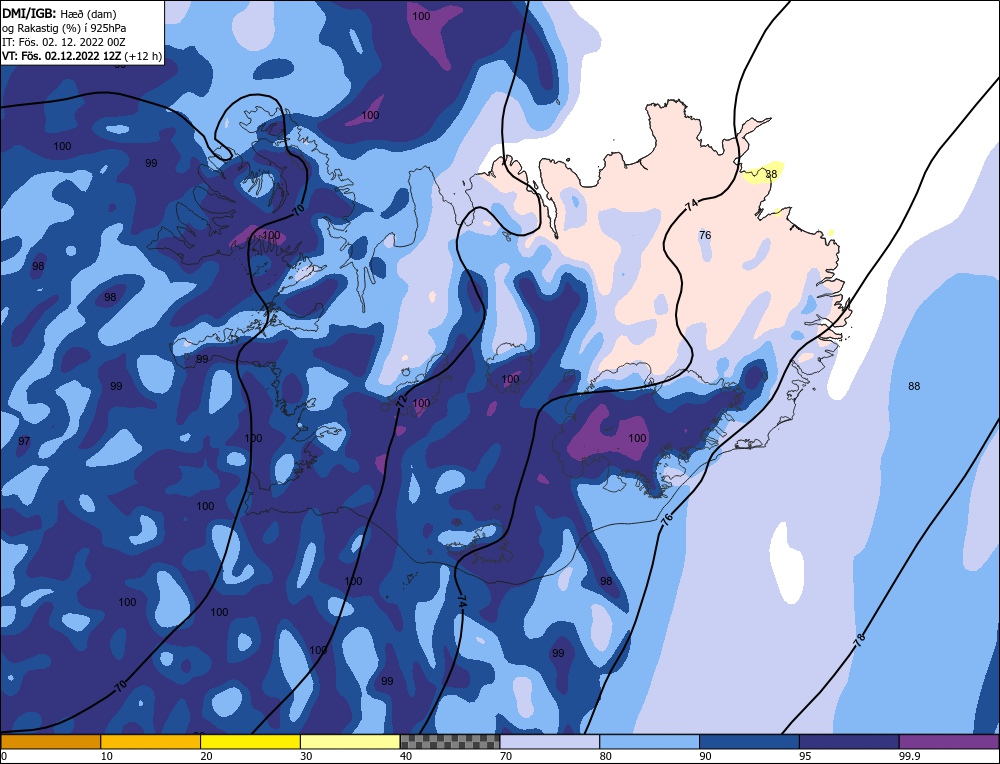Click the pale yellow 30–40 legend swatch

click(x=350, y=741)
